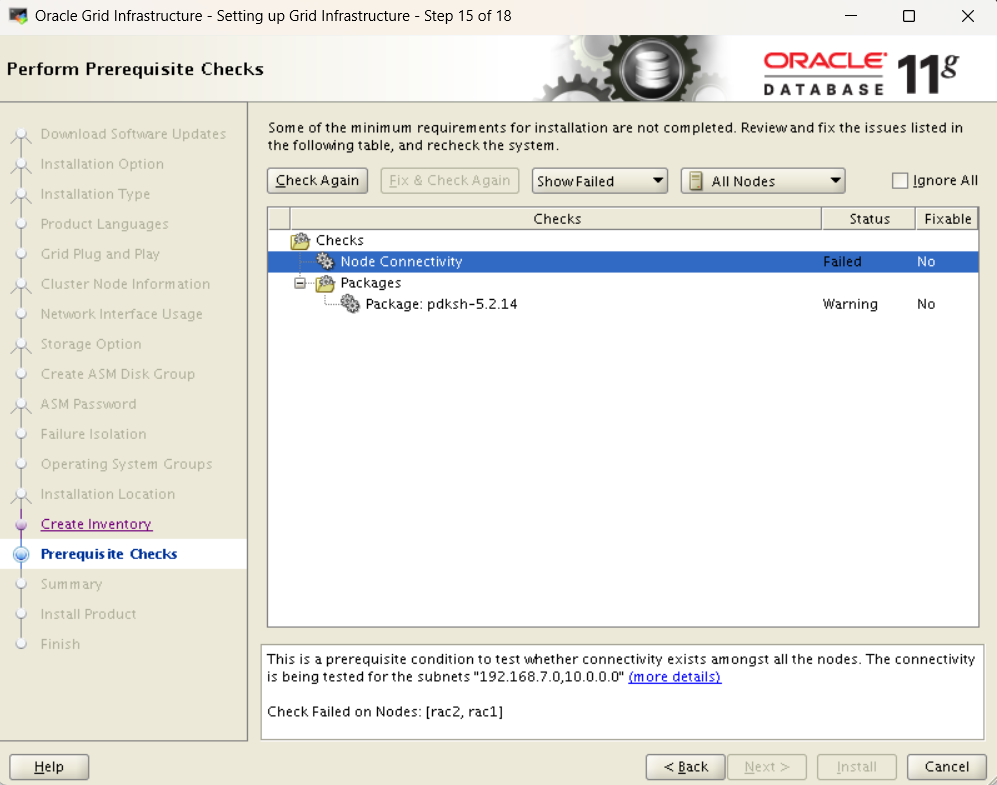The height and width of the screenshot is (785, 997).
Task: Select the Packages tree item
Action: (x=371, y=283)
